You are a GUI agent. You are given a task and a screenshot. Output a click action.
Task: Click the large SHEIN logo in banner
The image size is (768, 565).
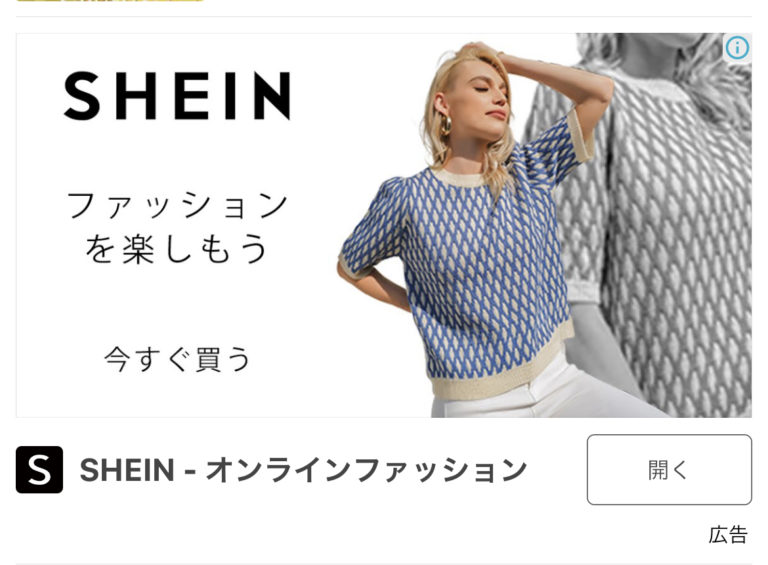point(178,96)
